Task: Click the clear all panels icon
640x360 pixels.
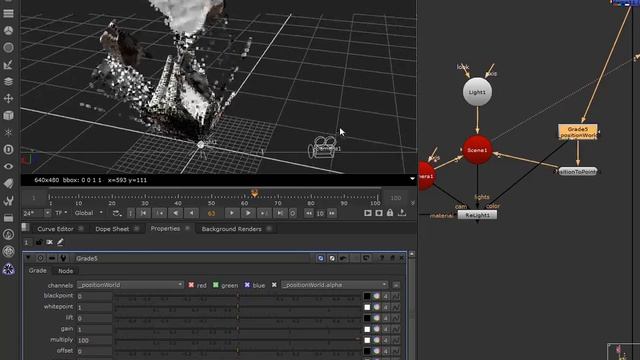Action: (x=49, y=242)
